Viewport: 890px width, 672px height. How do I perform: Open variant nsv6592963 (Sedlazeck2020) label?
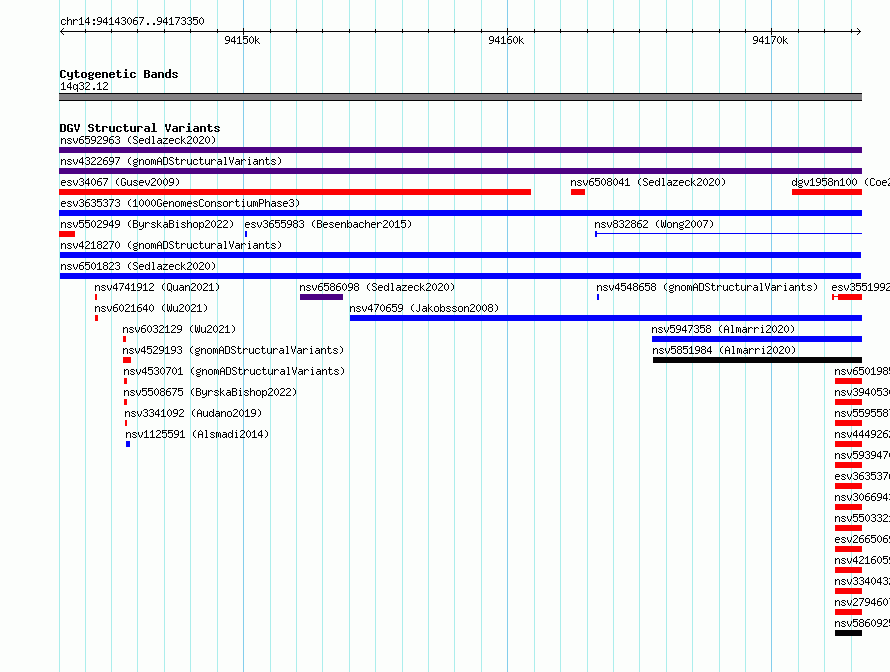pyautogui.click(x=138, y=140)
